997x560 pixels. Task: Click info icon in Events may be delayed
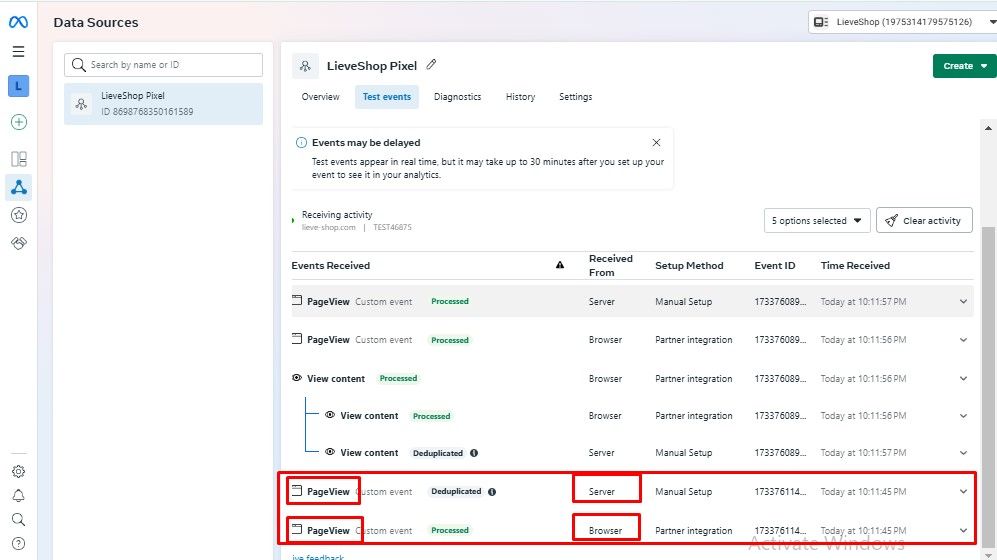[x=301, y=143]
